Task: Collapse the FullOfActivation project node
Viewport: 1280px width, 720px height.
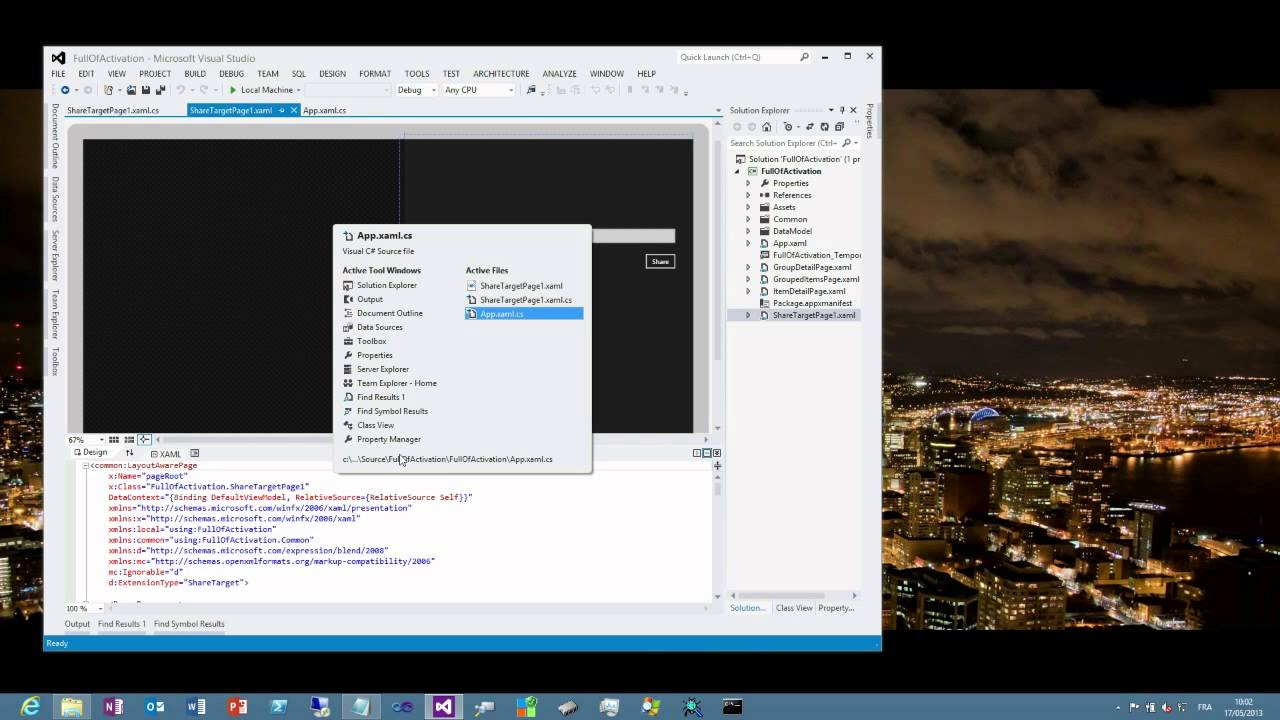Action: pos(738,171)
